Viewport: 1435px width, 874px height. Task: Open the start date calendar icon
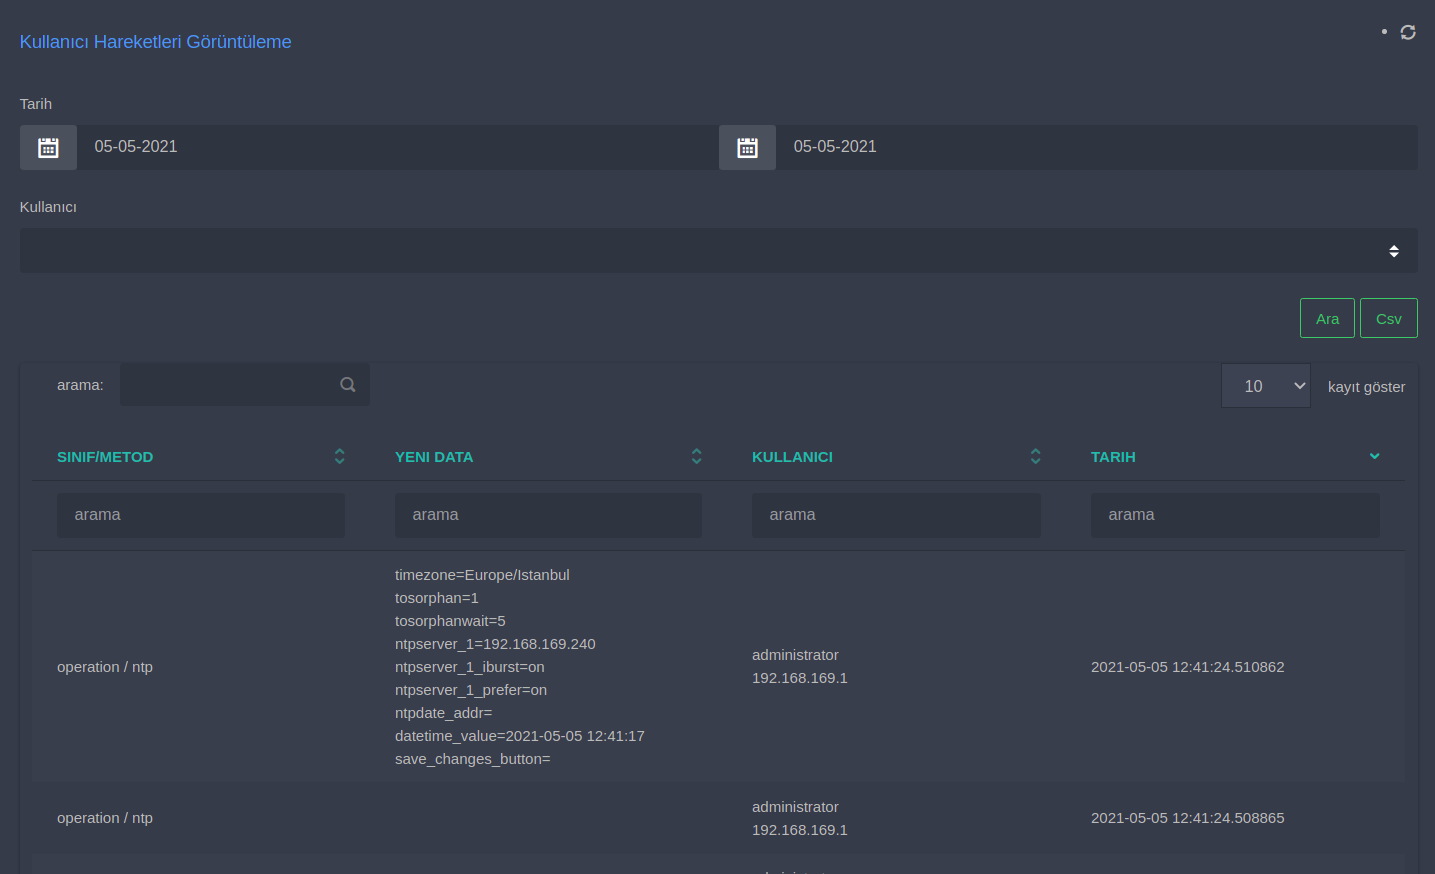[x=48, y=147]
